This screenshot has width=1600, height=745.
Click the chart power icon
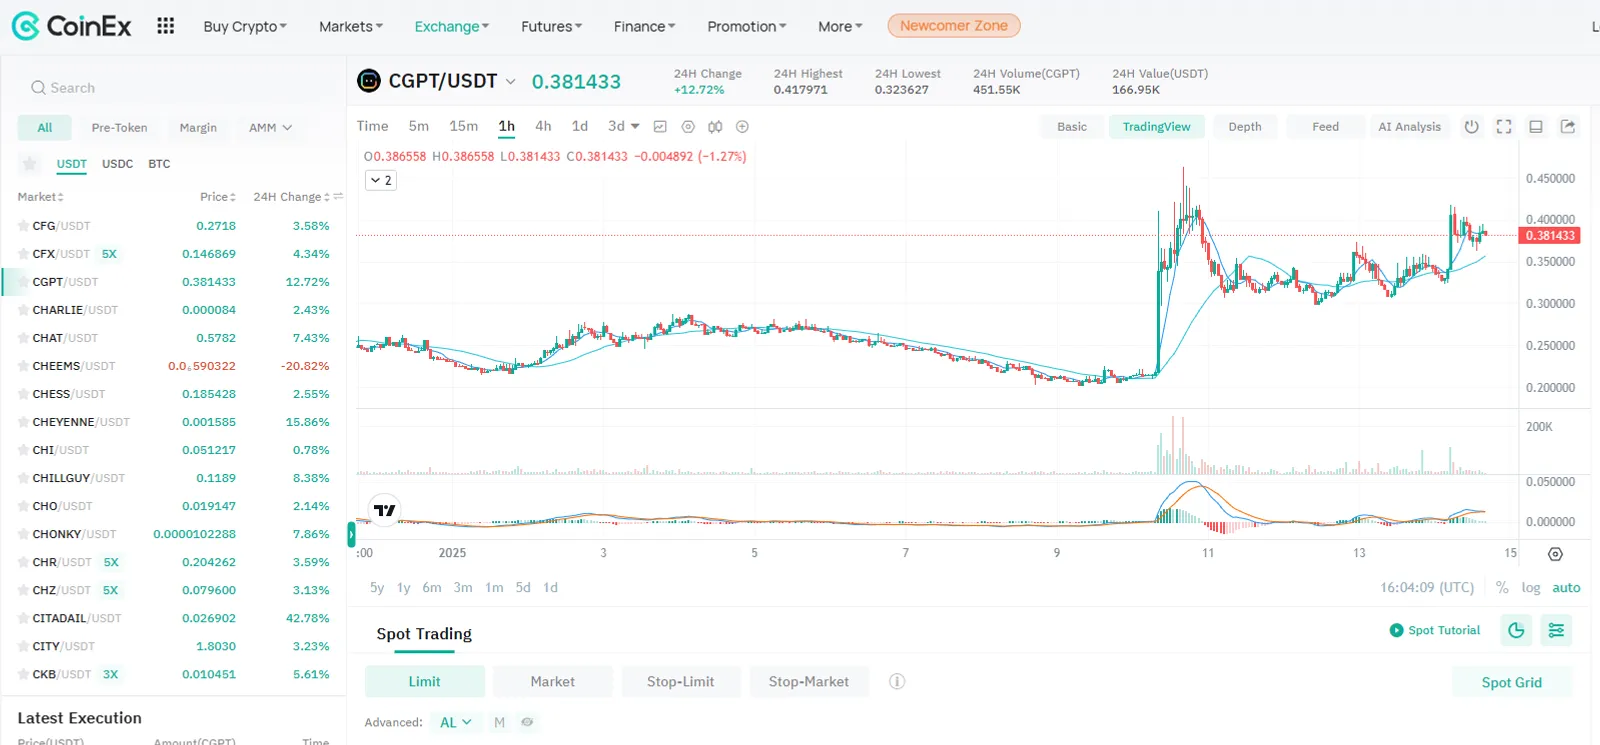(1472, 127)
